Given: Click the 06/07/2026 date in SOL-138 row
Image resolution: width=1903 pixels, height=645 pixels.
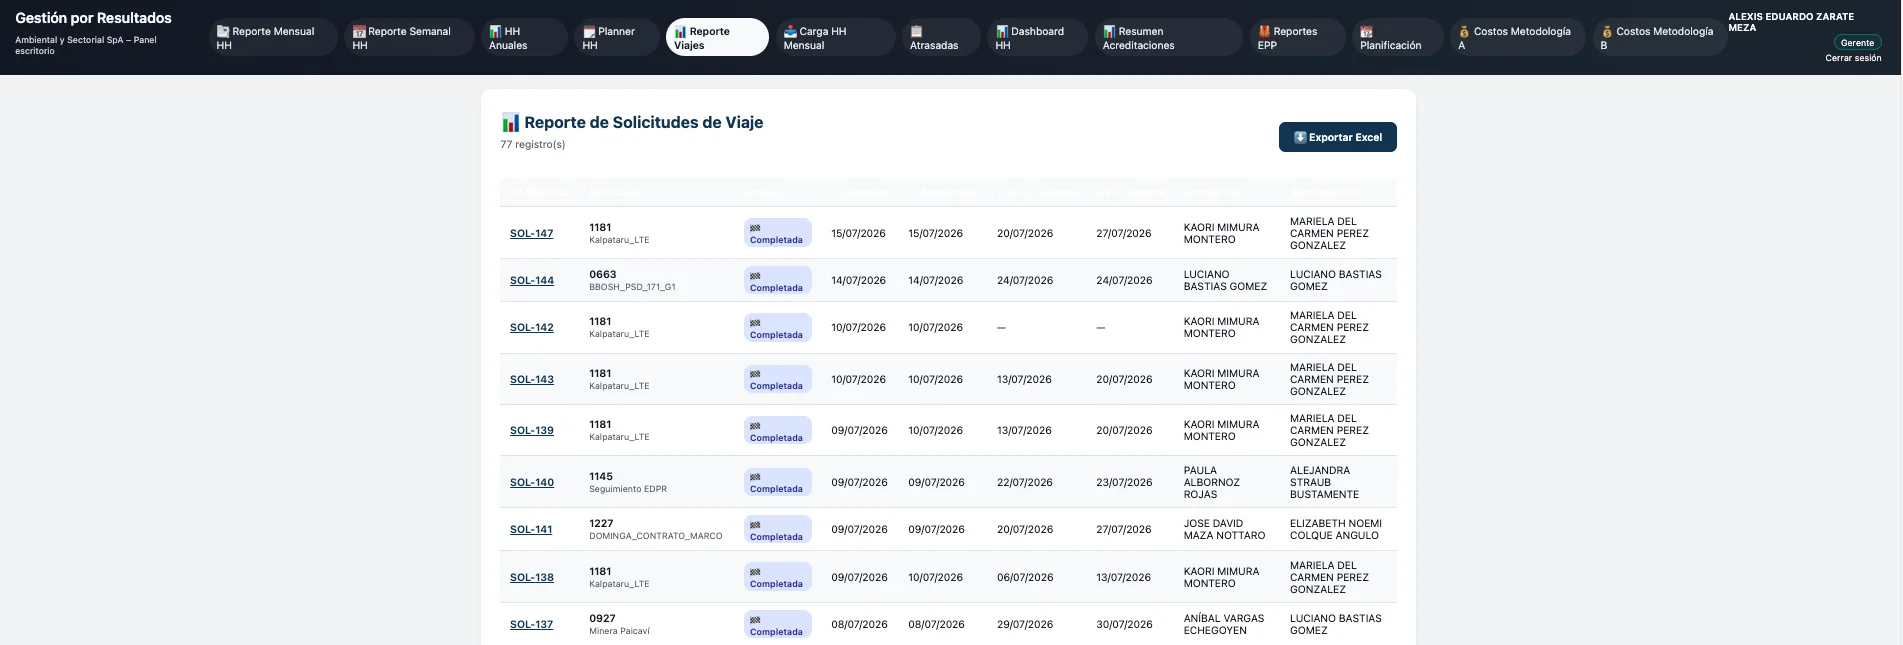Looking at the screenshot, I should click(1024, 577).
